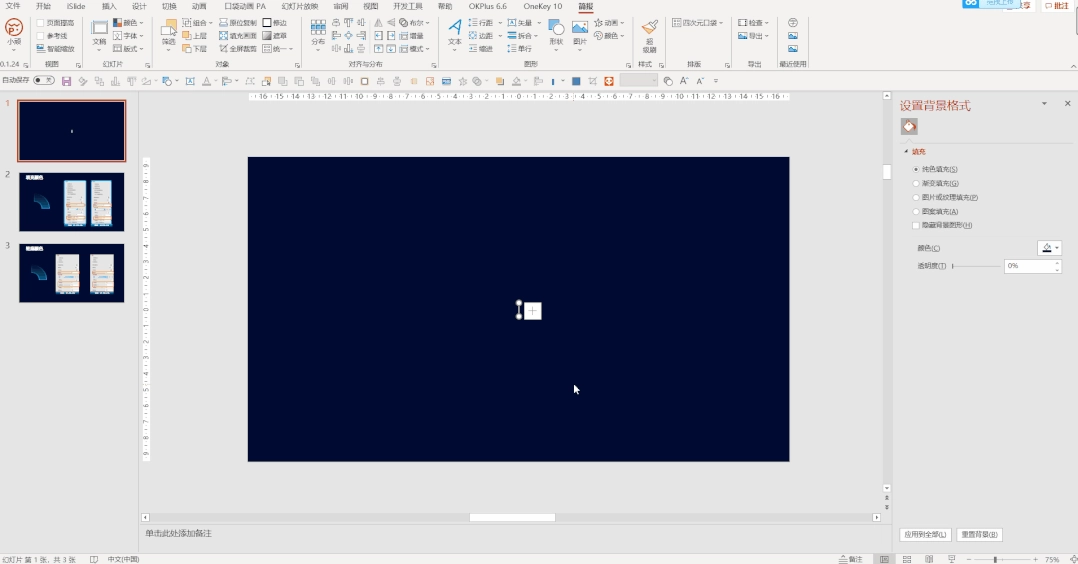Switch to the OKPlus 6.6 tab
The width and height of the screenshot is (1078, 564).
click(x=487, y=6)
